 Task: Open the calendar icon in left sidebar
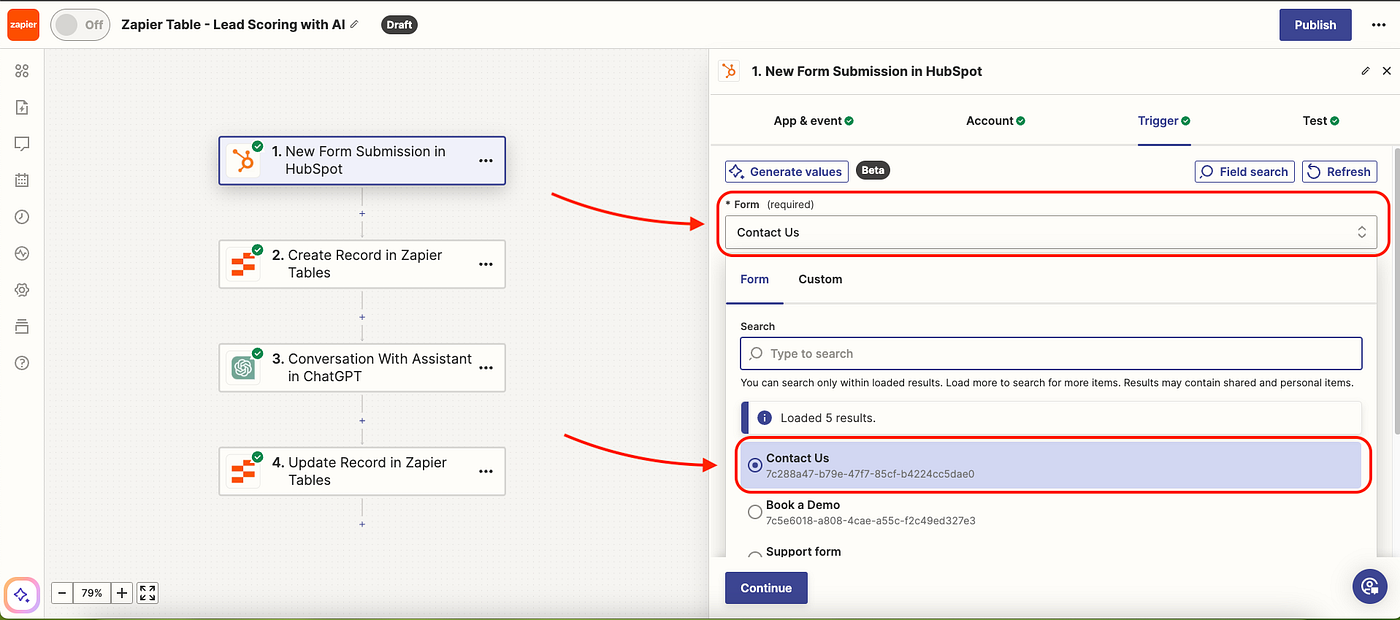[22, 181]
